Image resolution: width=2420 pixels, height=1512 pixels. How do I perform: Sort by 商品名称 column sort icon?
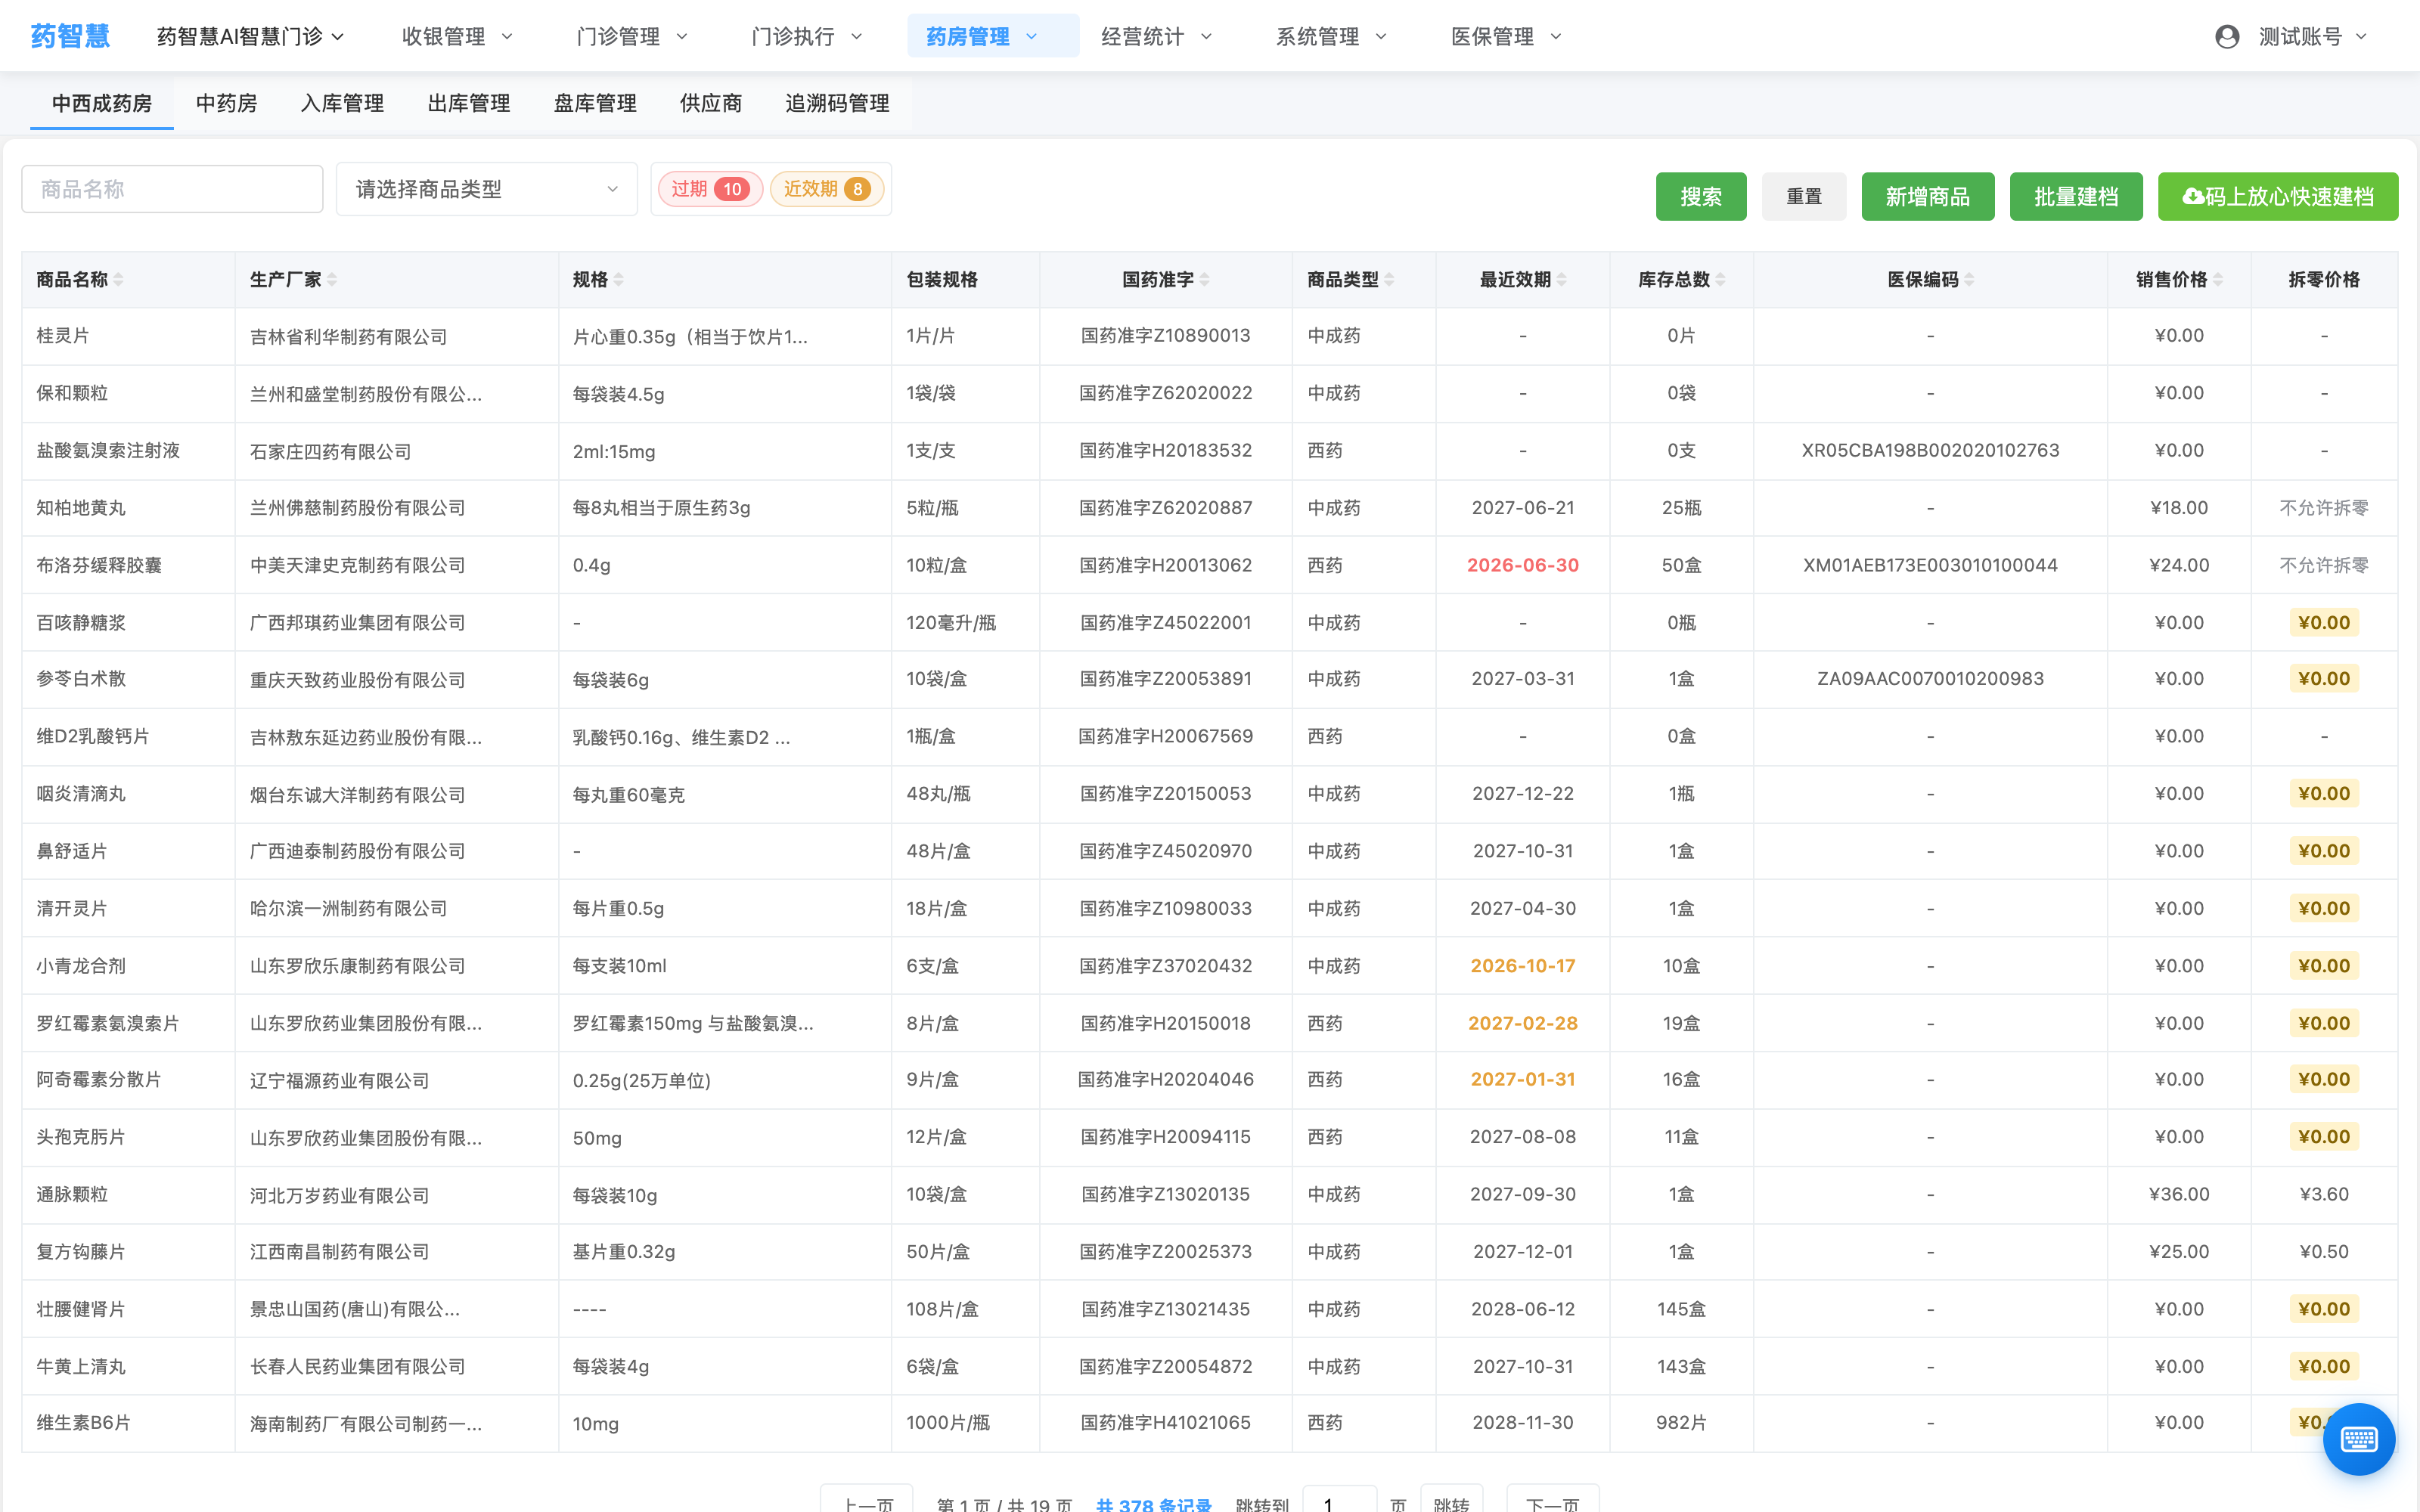tap(119, 280)
